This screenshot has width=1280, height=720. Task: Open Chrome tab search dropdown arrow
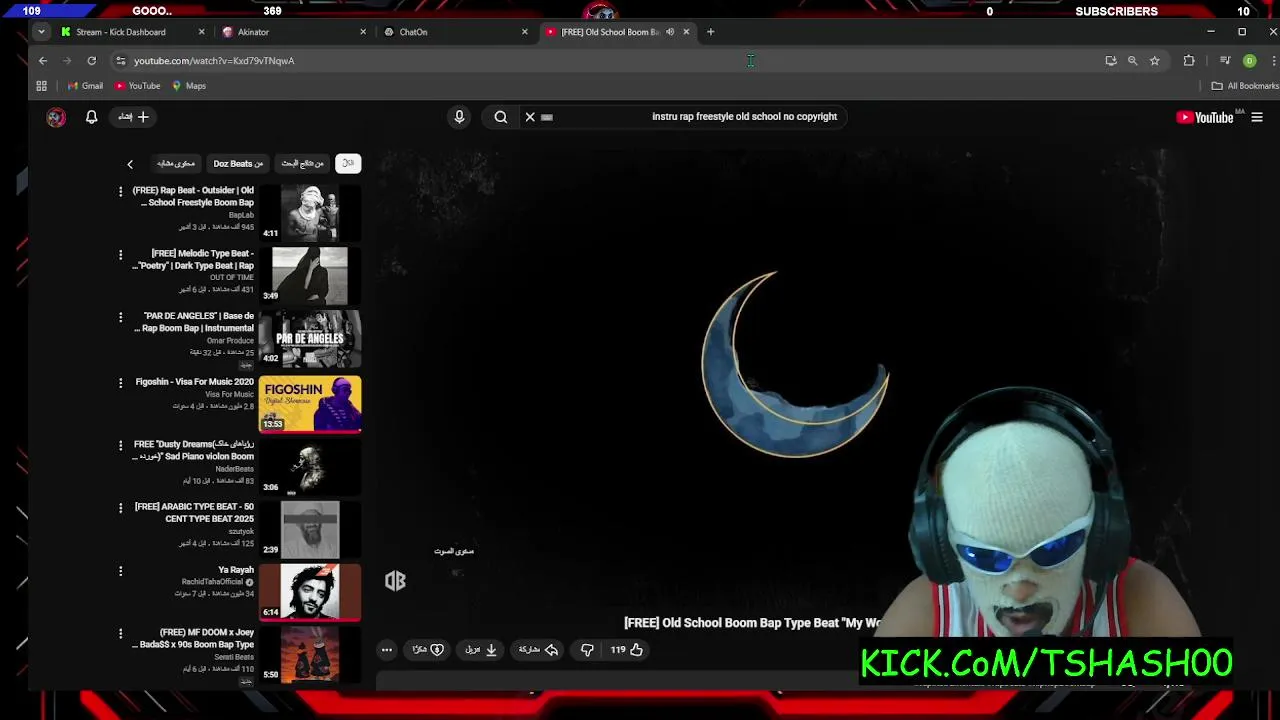pos(41,32)
